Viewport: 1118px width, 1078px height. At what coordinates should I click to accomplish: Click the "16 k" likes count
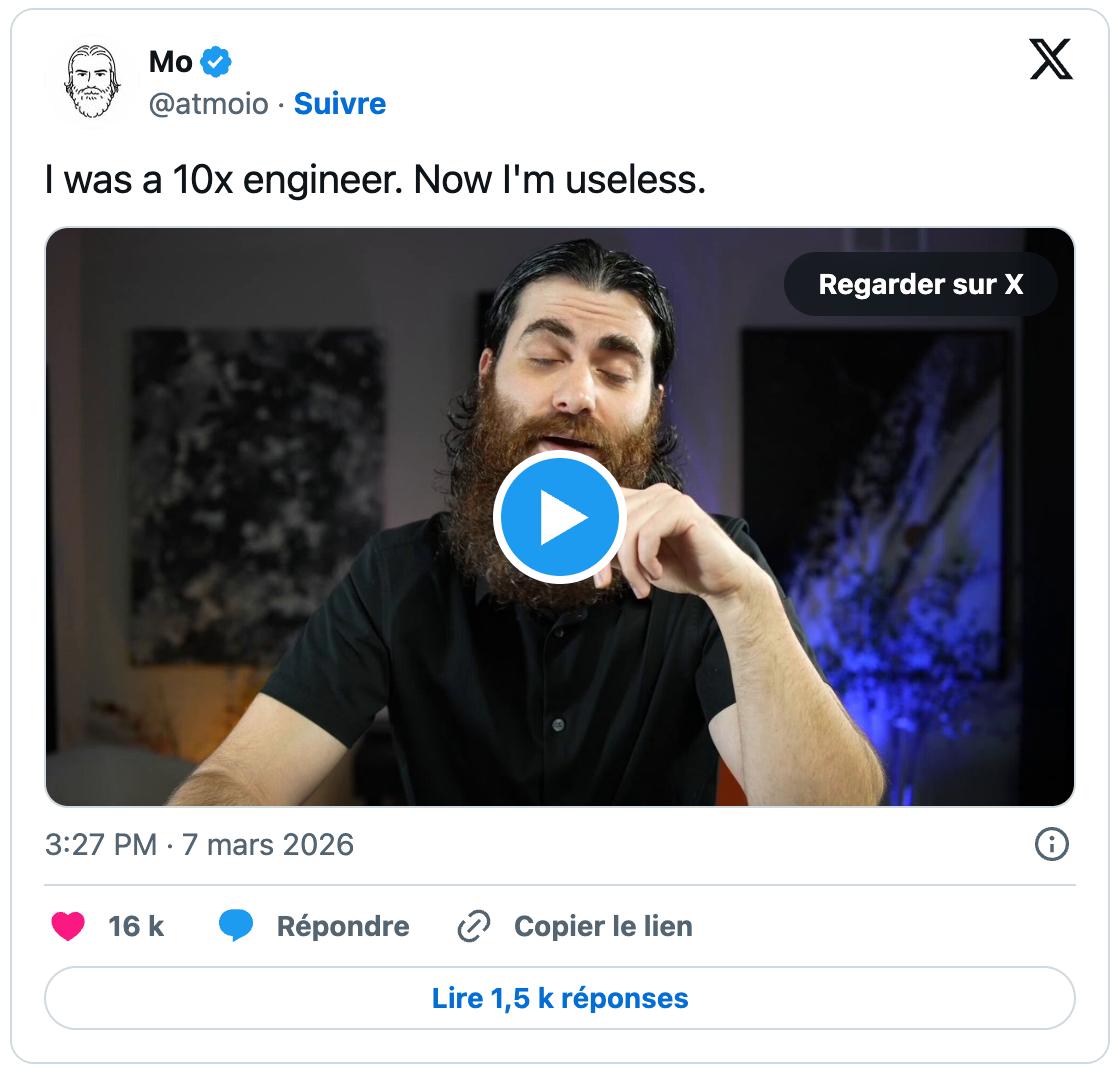point(136,927)
